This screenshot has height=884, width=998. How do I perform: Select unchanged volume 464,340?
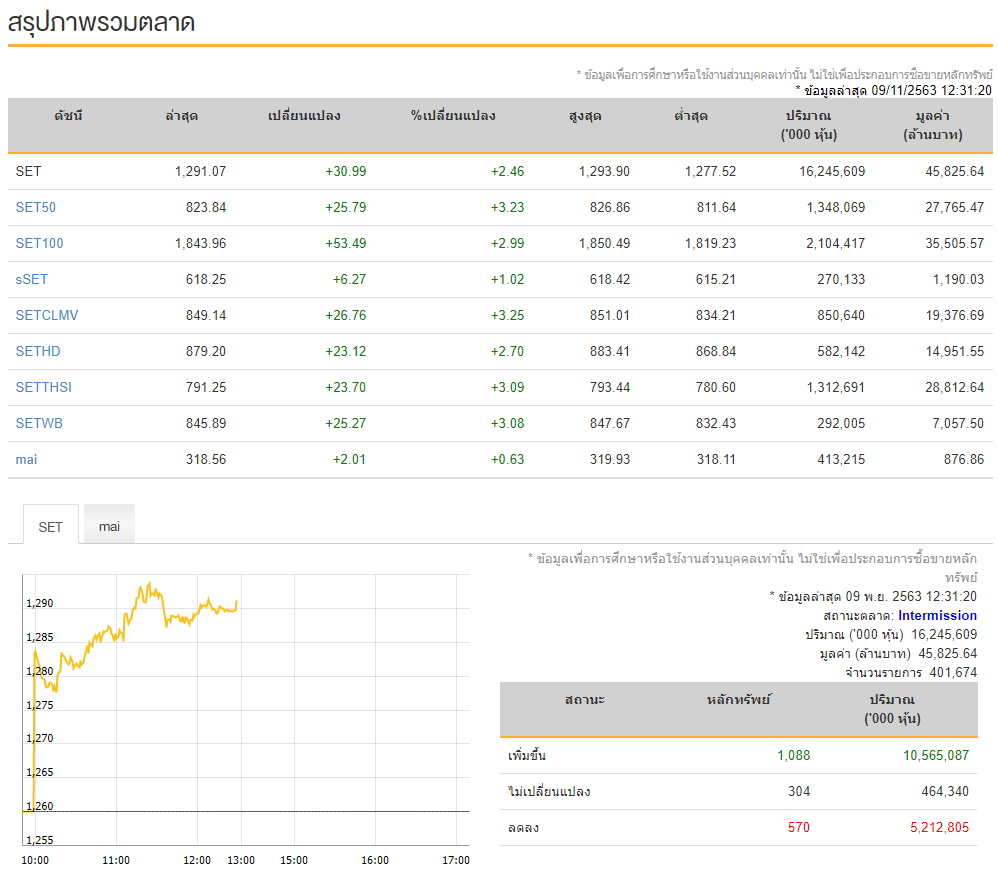pos(945,791)
